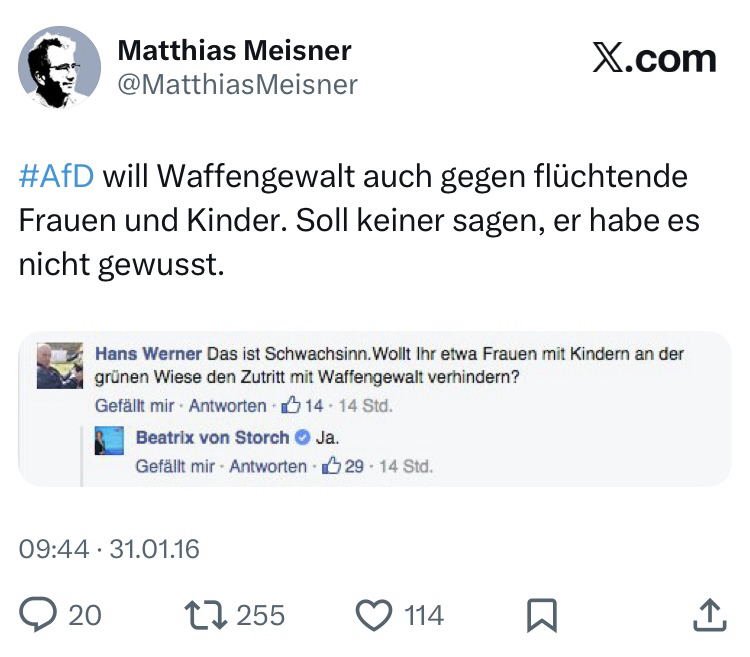Bookmark this tweet

click(541, 615)
